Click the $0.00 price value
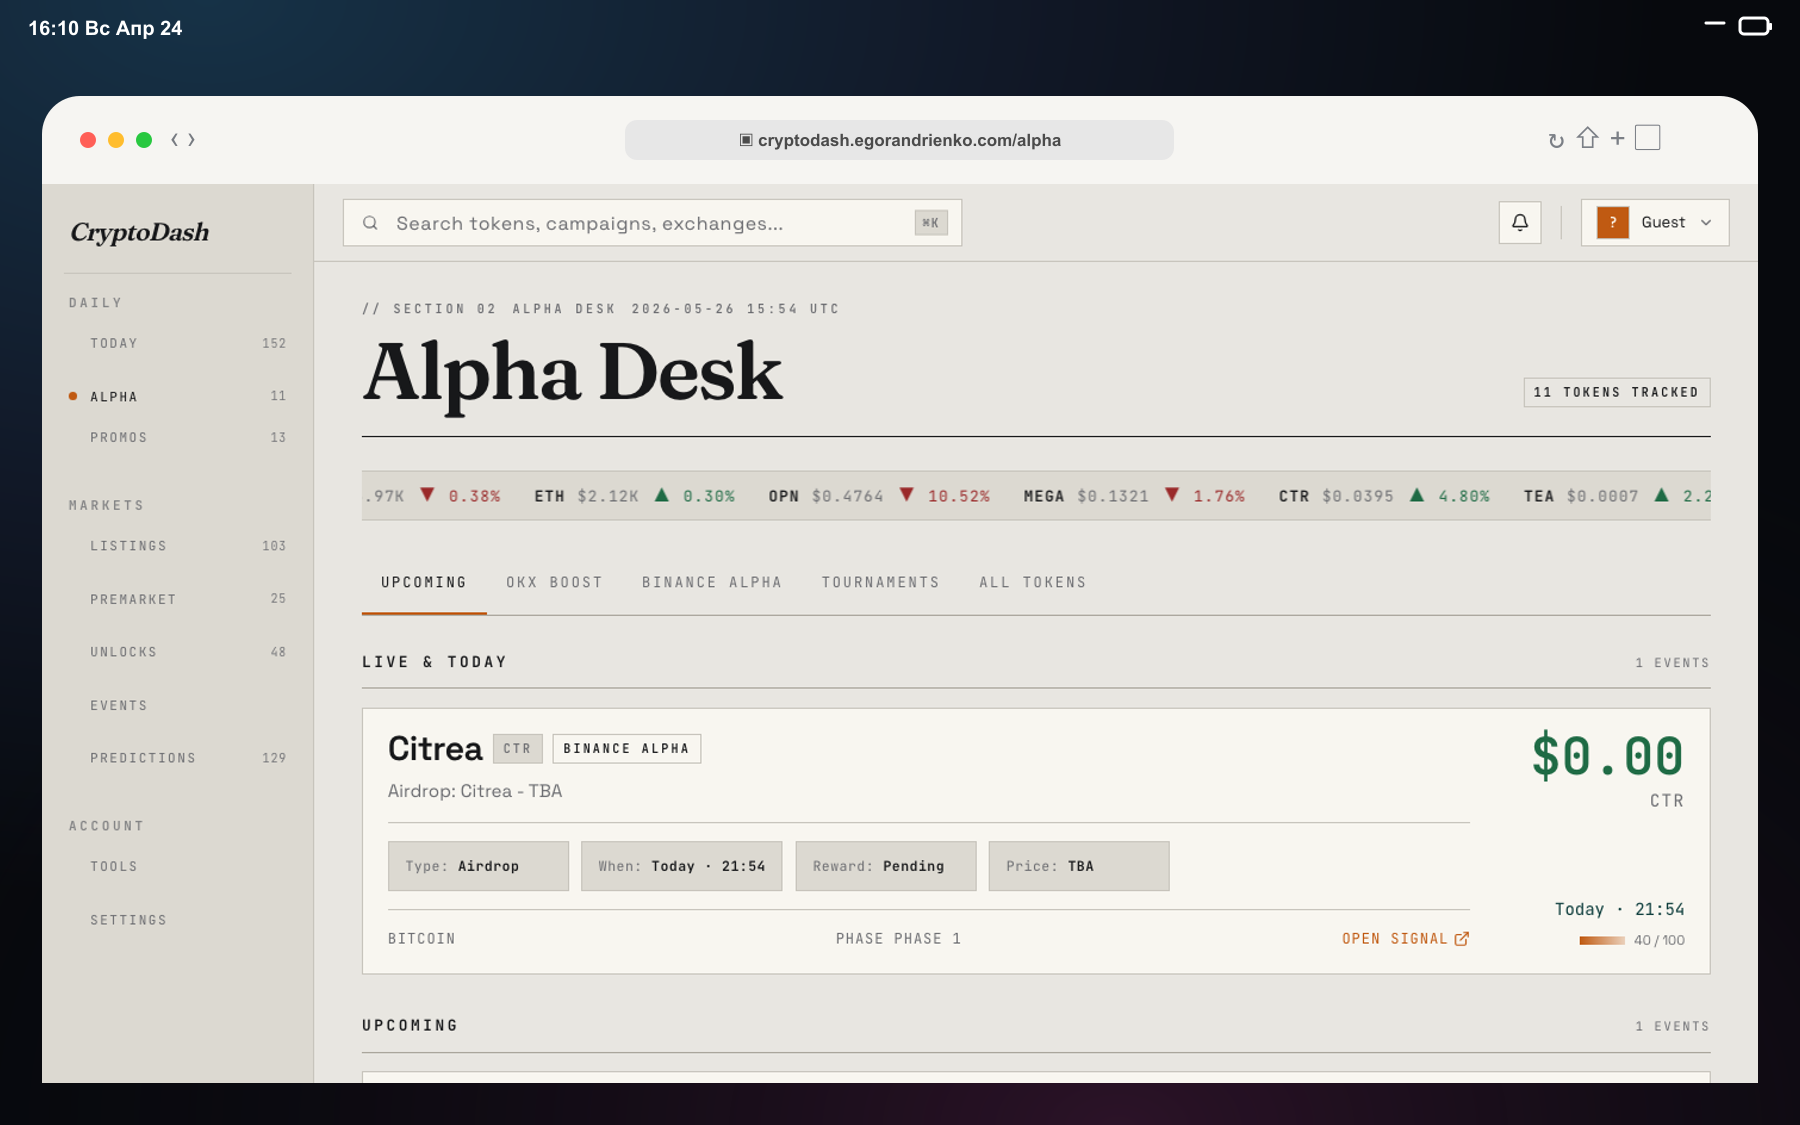 point(1607,756)
